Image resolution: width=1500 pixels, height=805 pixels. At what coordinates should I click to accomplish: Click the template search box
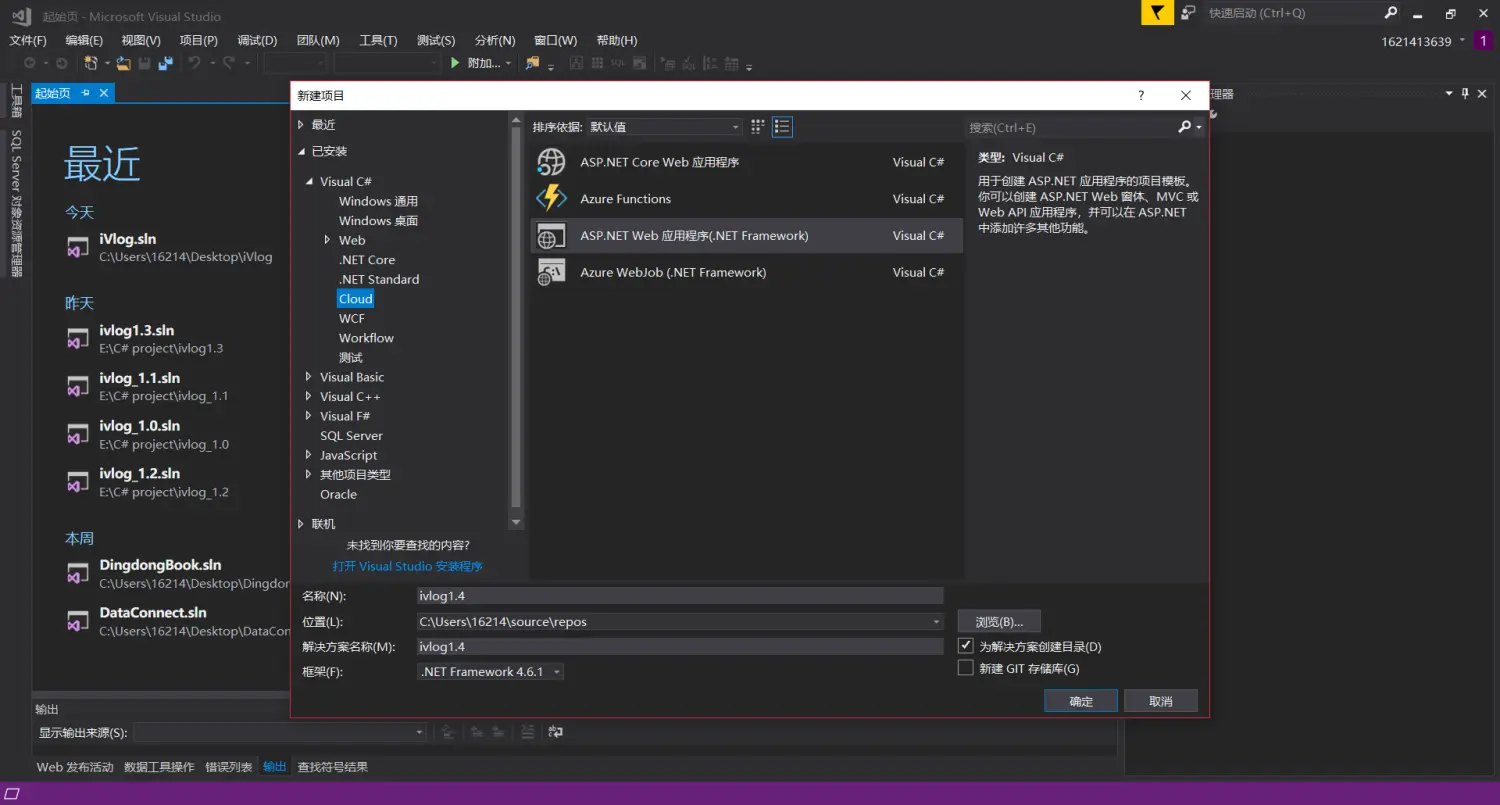point(1070,127)
